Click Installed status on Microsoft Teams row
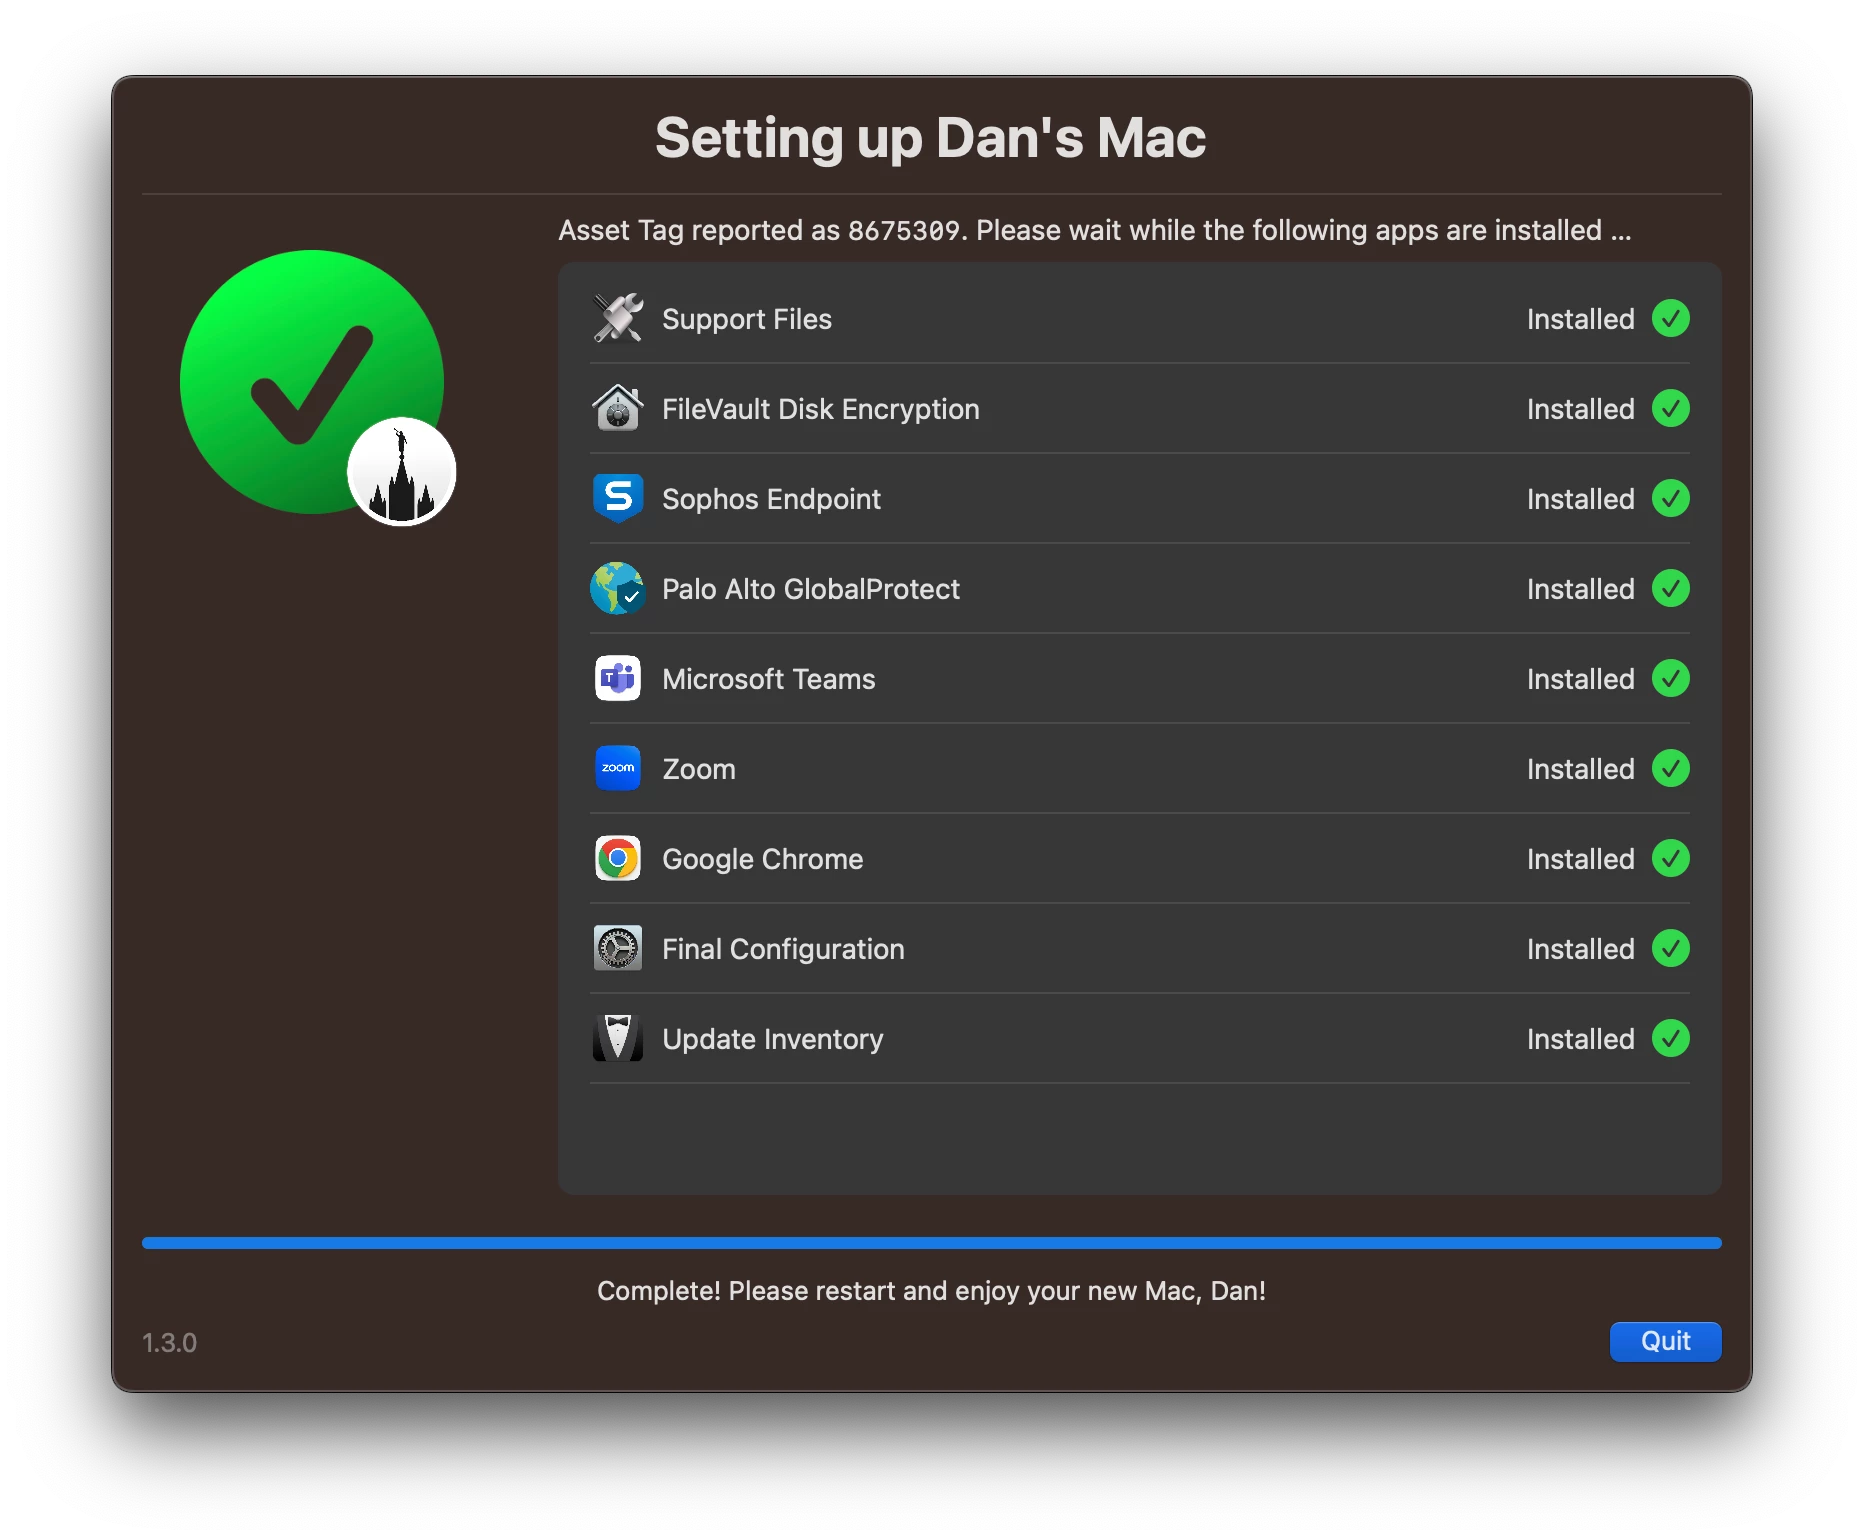The height and width of the screenshot is (1540, 1864). tap(1580, 679)
